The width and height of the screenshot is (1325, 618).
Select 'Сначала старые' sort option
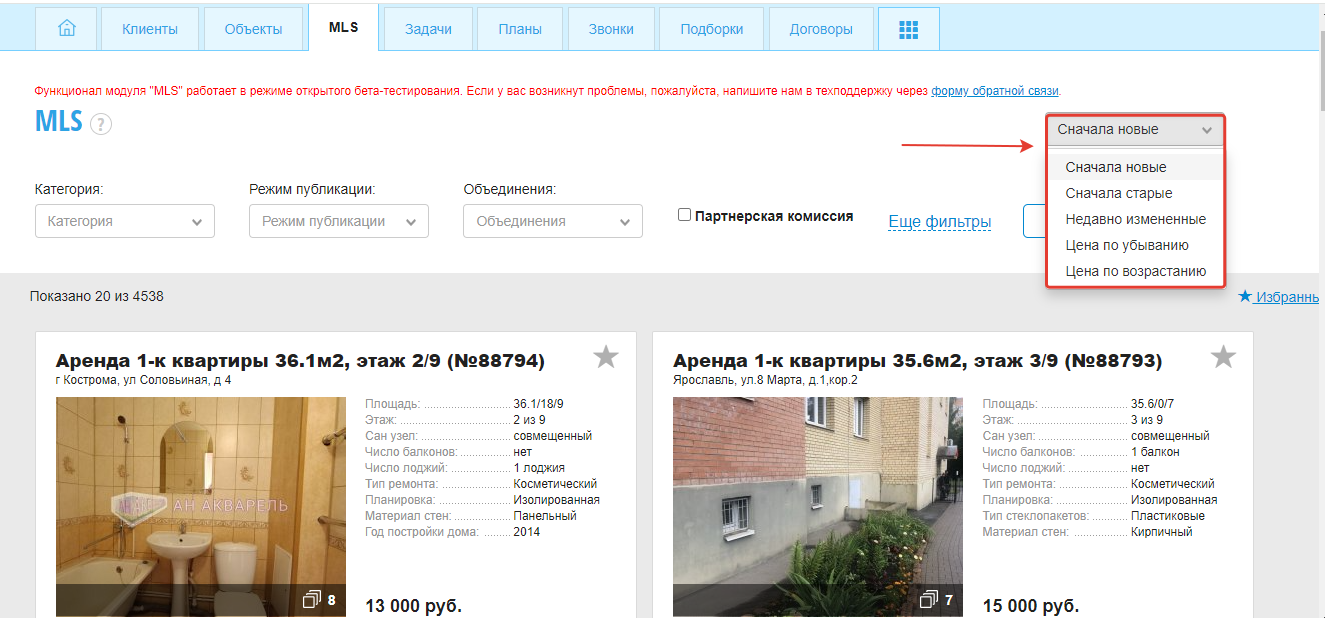click(1118, 193)
